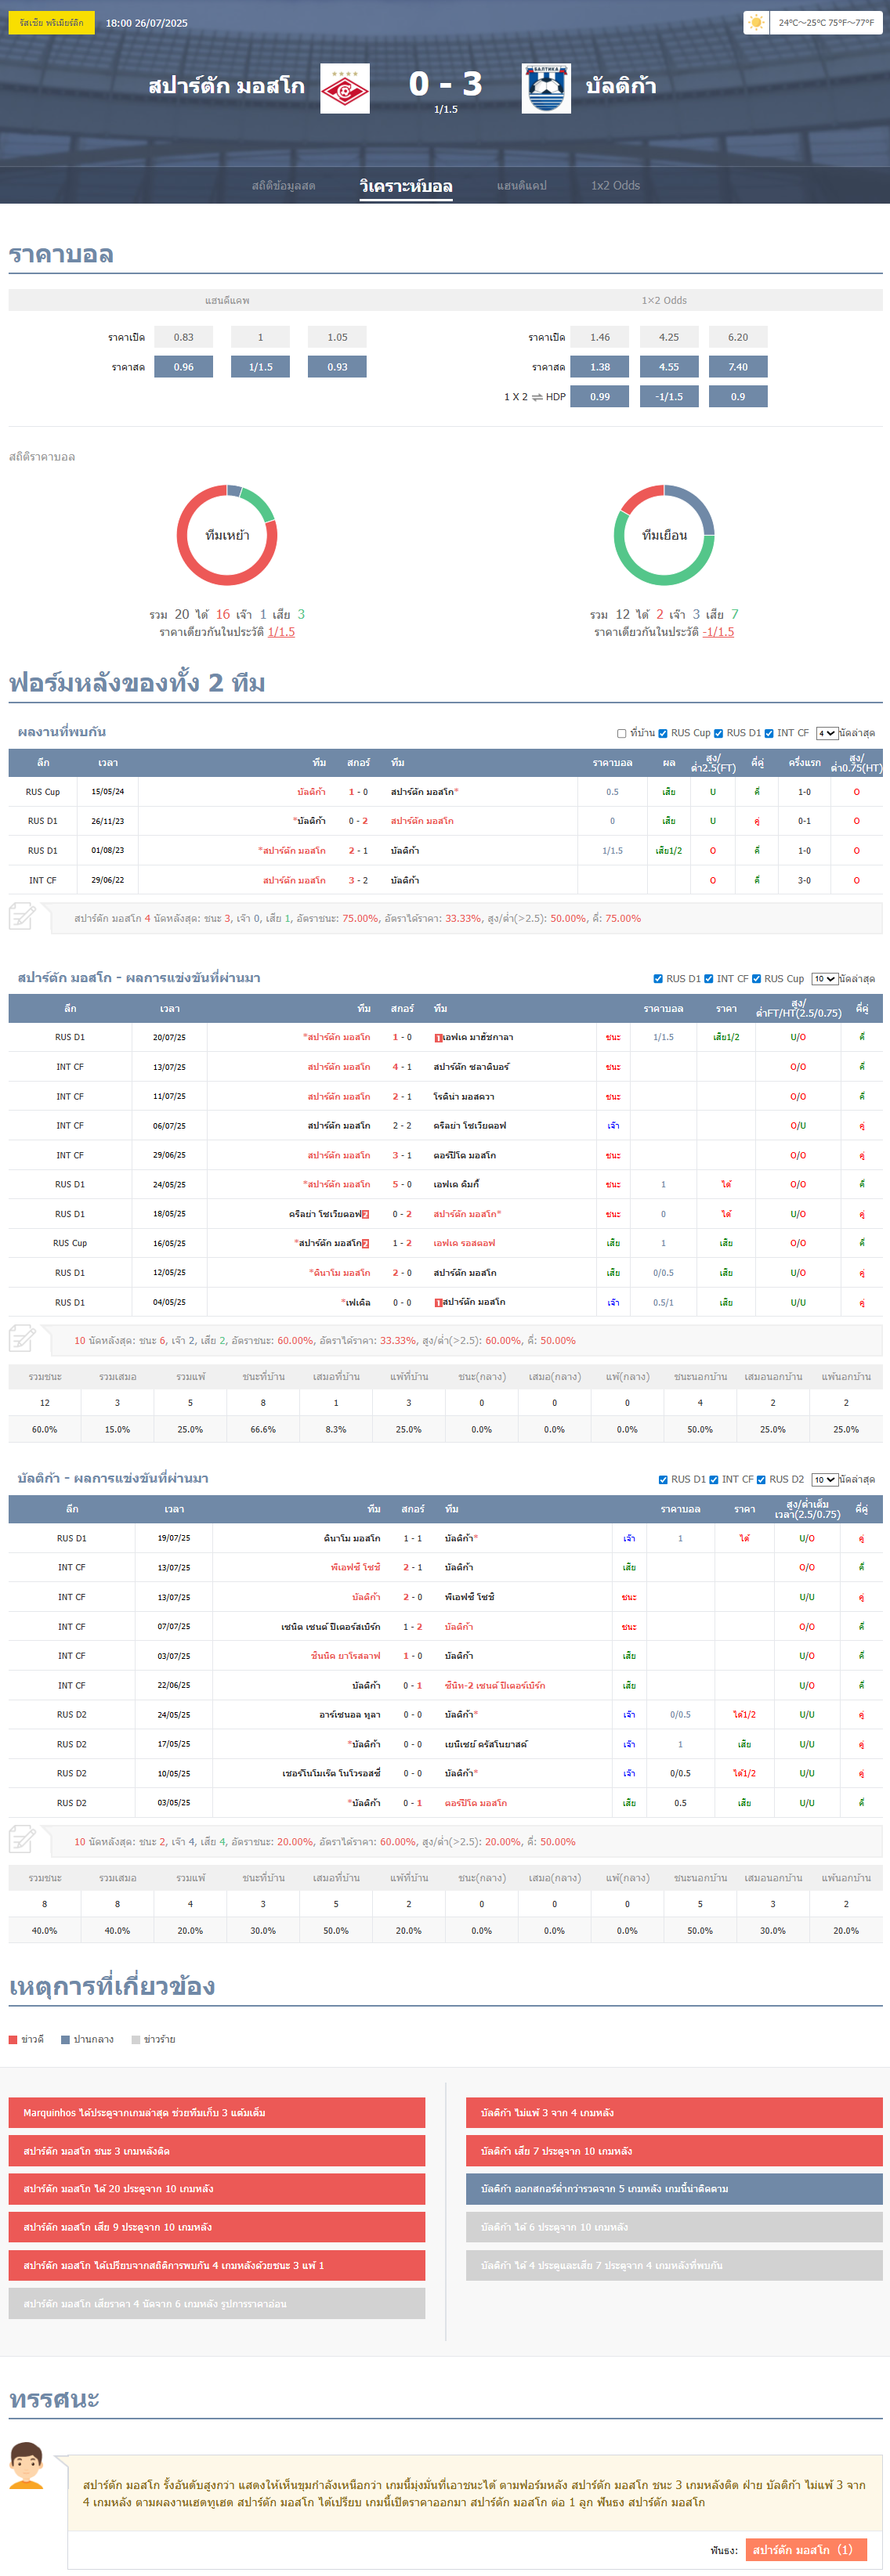890x2576 pixels.
Task: Uncheck INT CF in ผลงานที่พบกัน filters
Action: [x=769, y=733]
